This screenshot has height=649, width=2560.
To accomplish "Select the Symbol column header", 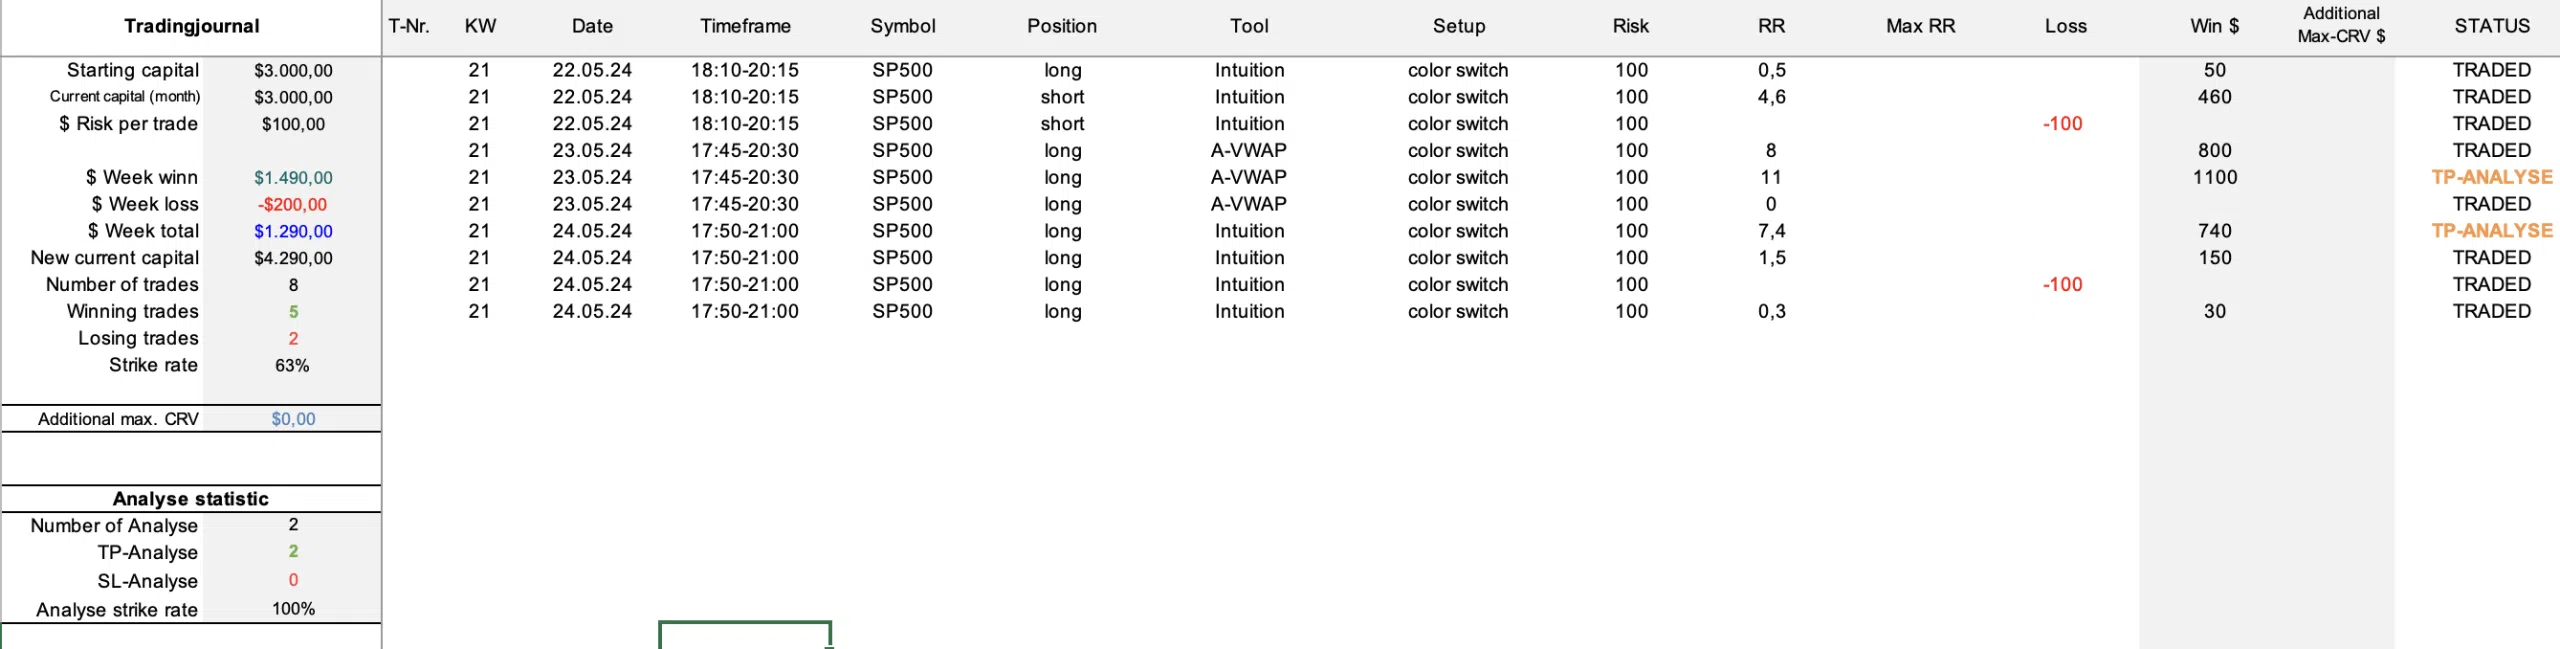I will point(902,27).
